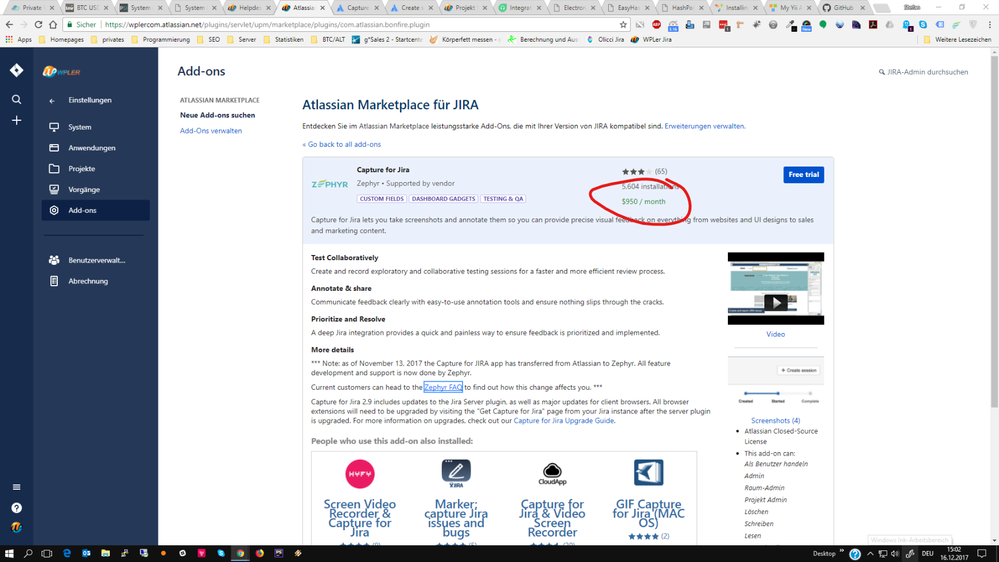Open Screenshots (4) link
The image size is (999, 562).
(775, 421)
